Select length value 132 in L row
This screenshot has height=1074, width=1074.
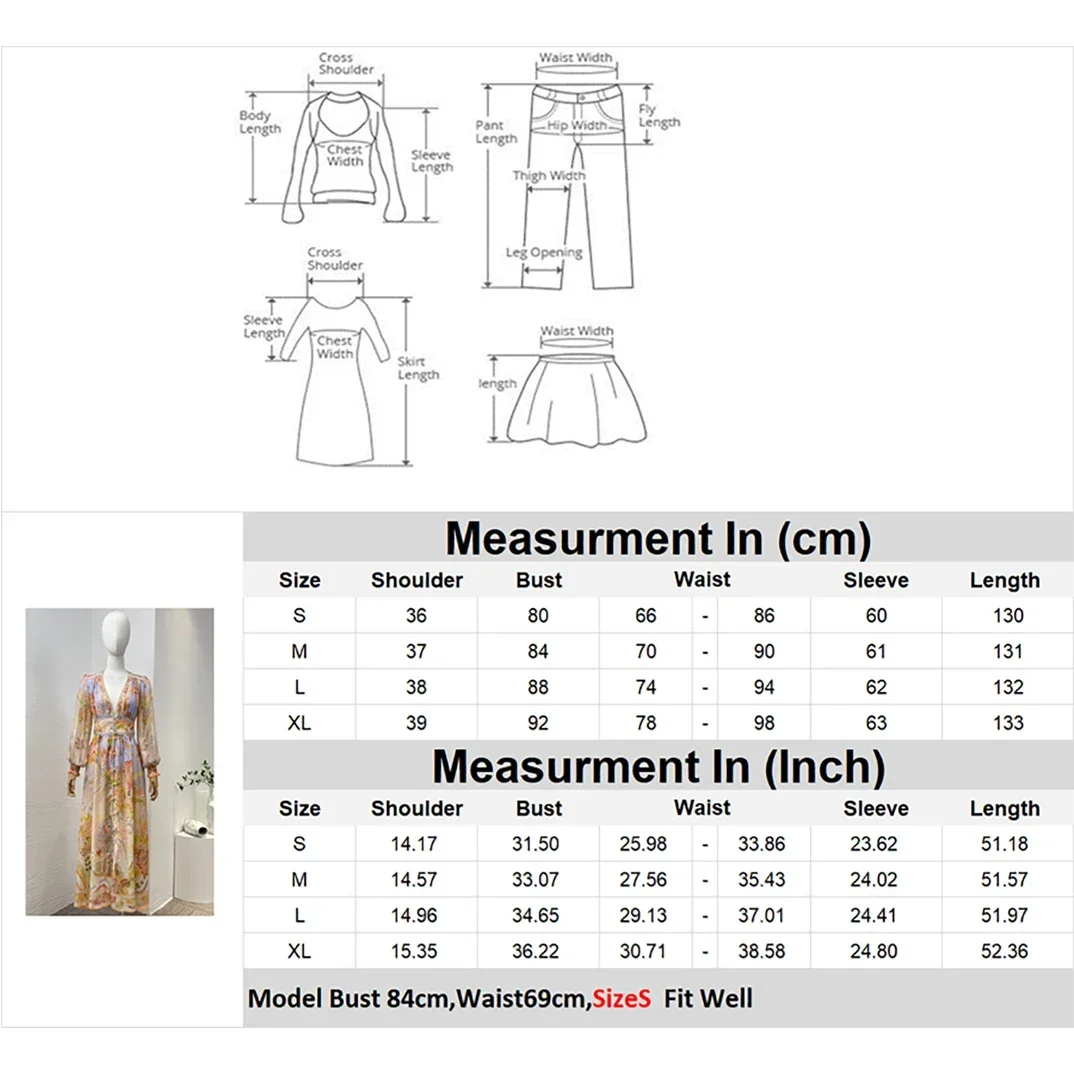1008,686
